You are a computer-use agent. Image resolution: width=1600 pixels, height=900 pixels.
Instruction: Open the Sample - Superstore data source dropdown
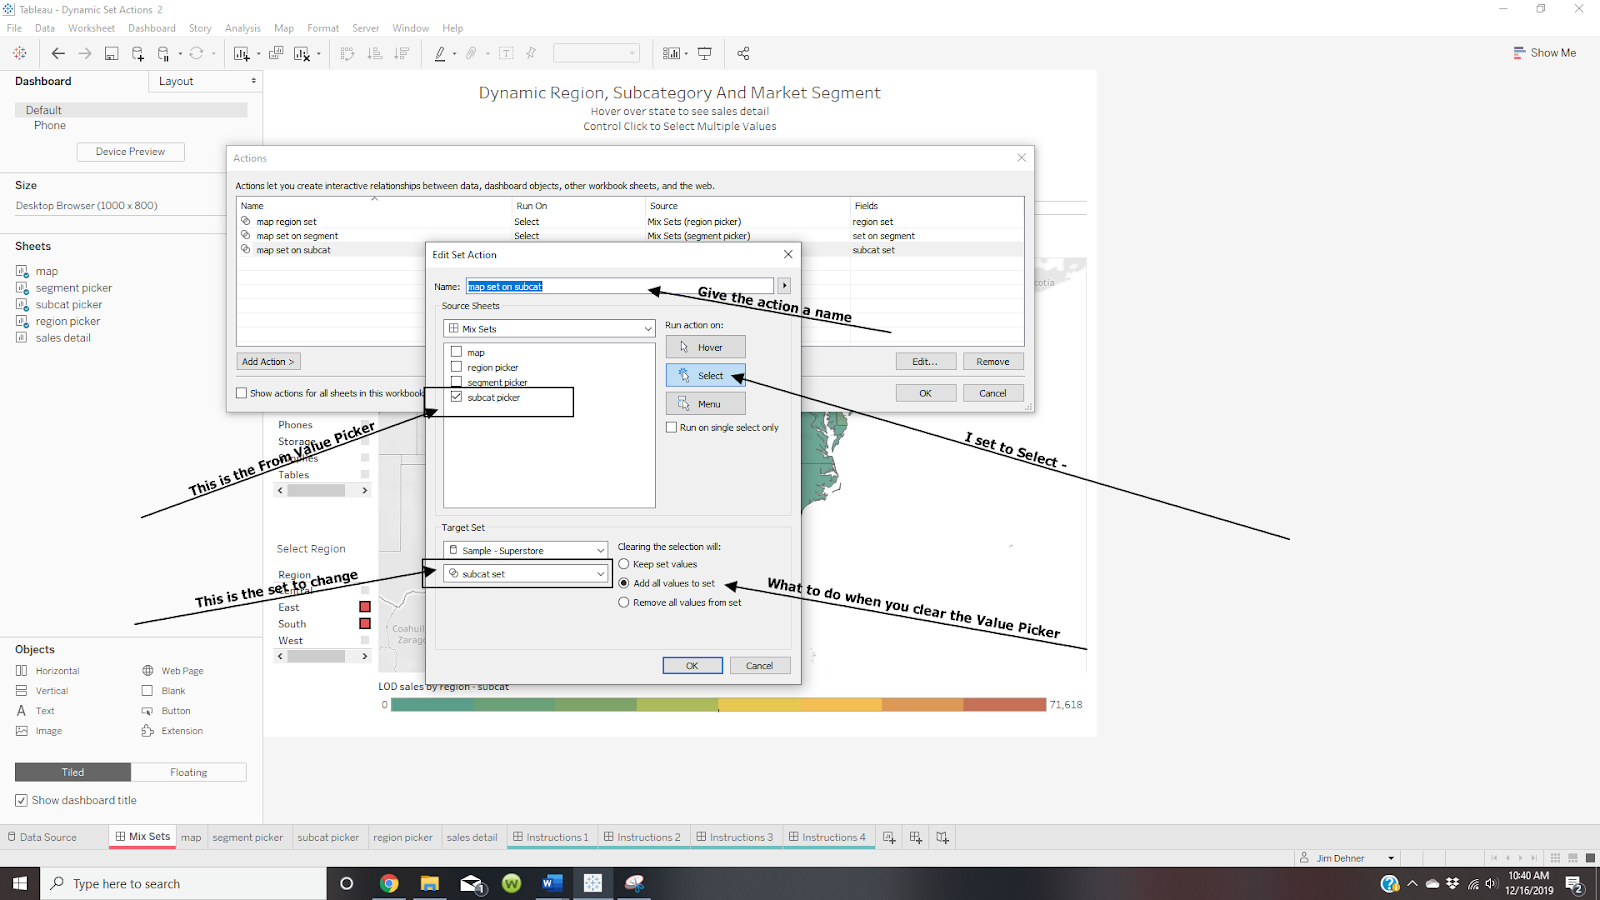point(526,550)
